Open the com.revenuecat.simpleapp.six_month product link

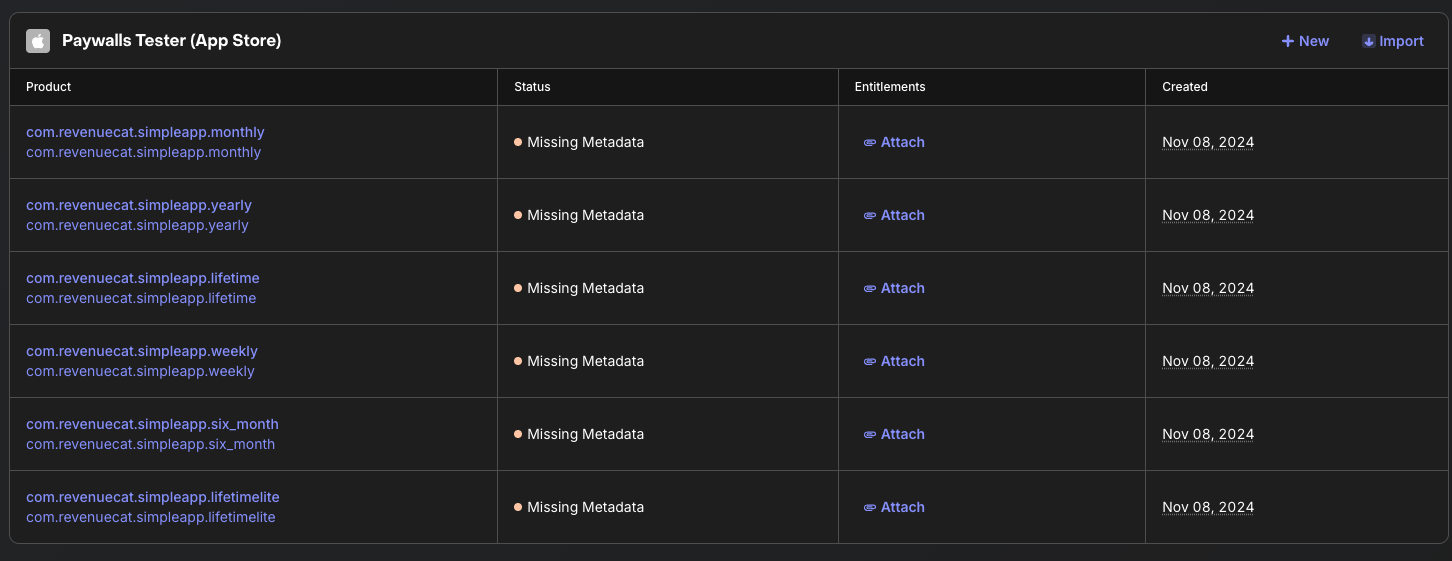tap(152, 424)
